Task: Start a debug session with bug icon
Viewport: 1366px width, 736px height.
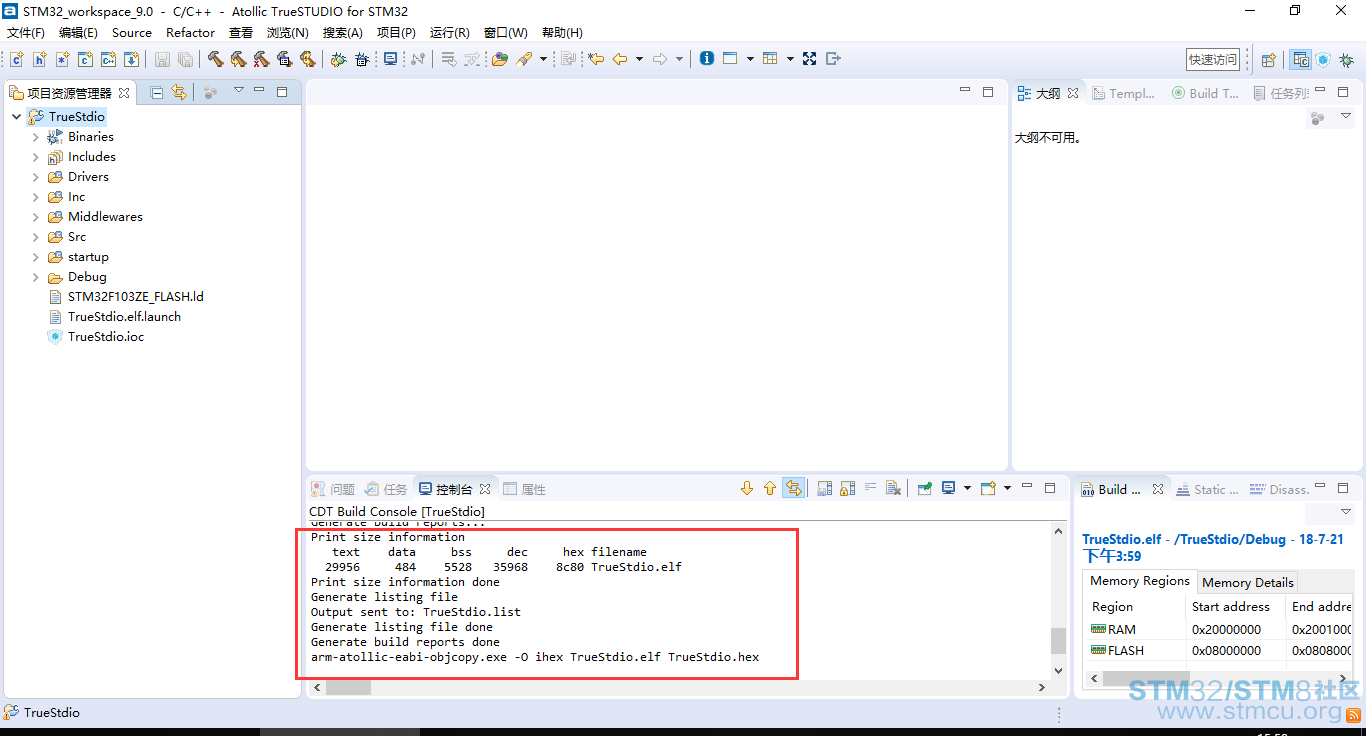Action: pyautogui.click(x=338, y=59)
